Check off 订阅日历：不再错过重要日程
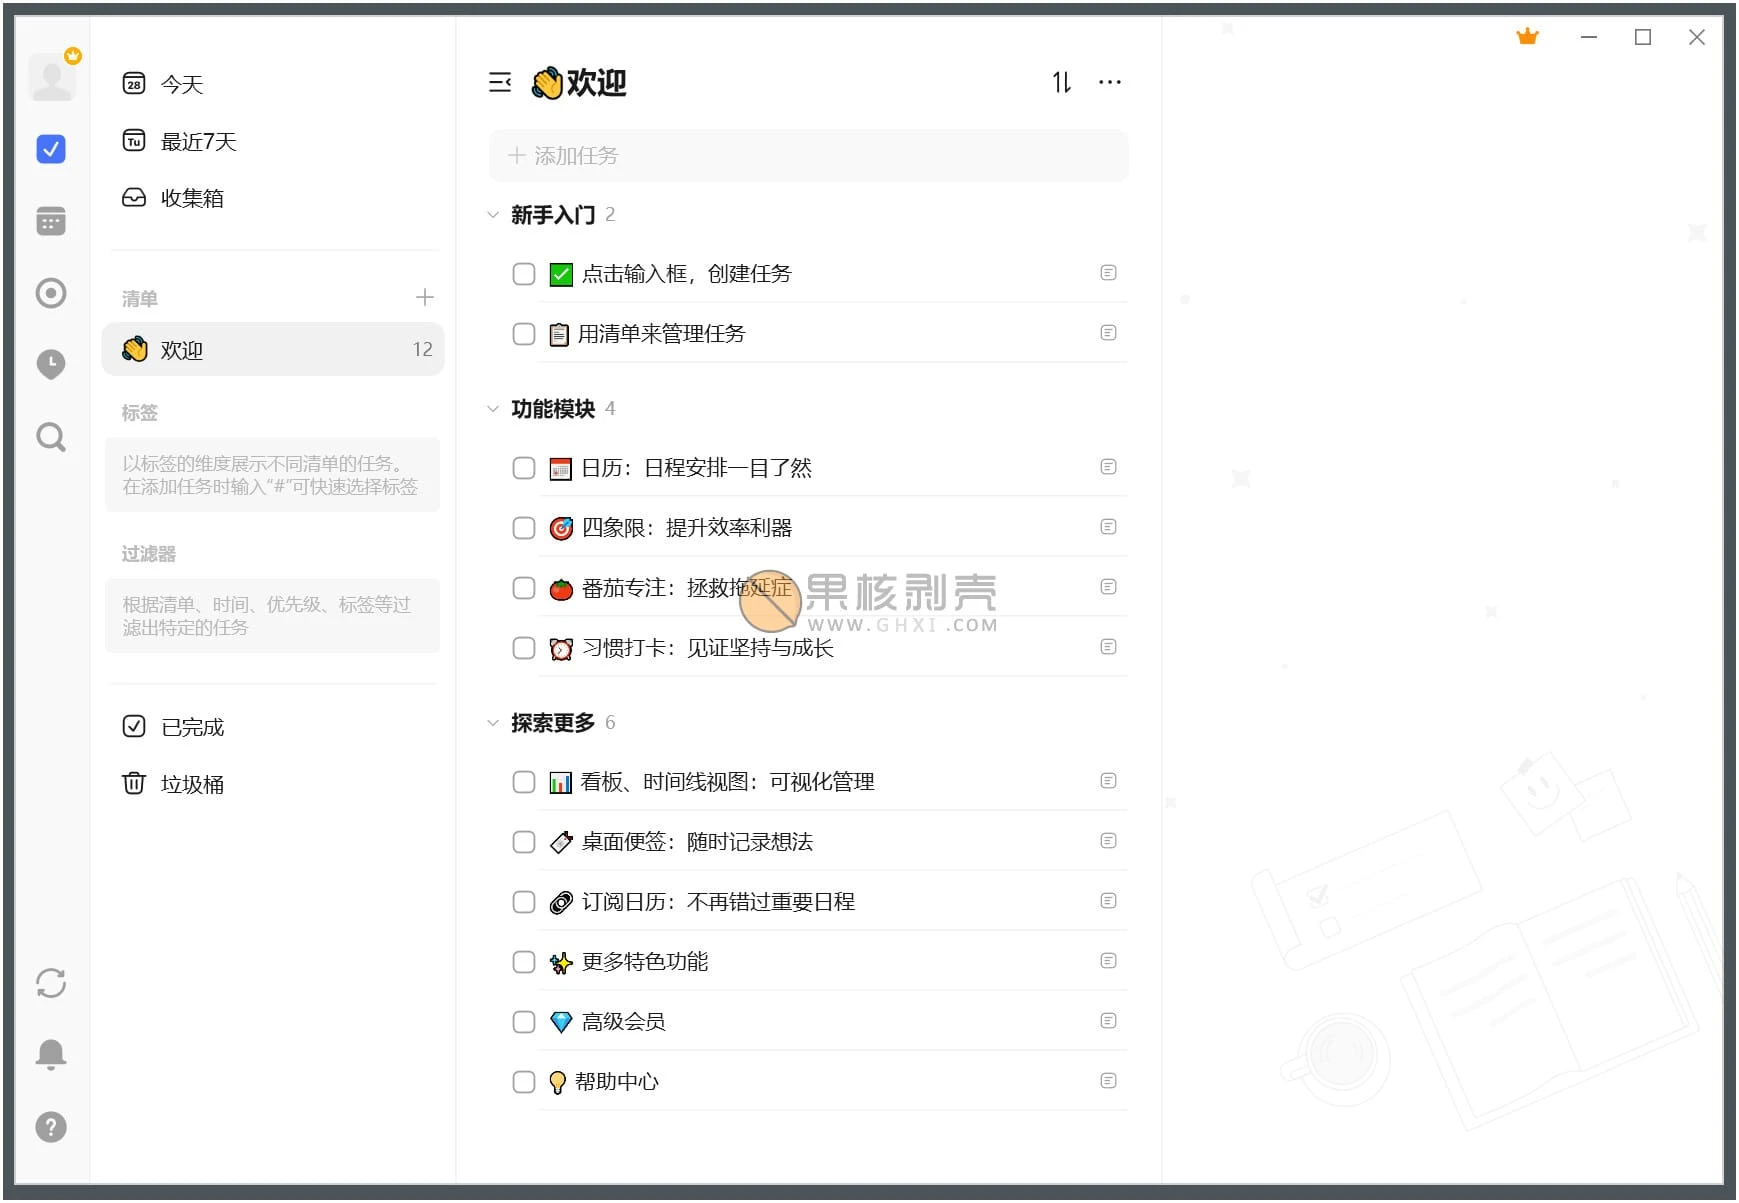The width and height of the screenshot is (1739, 1203). click(524, 902)
